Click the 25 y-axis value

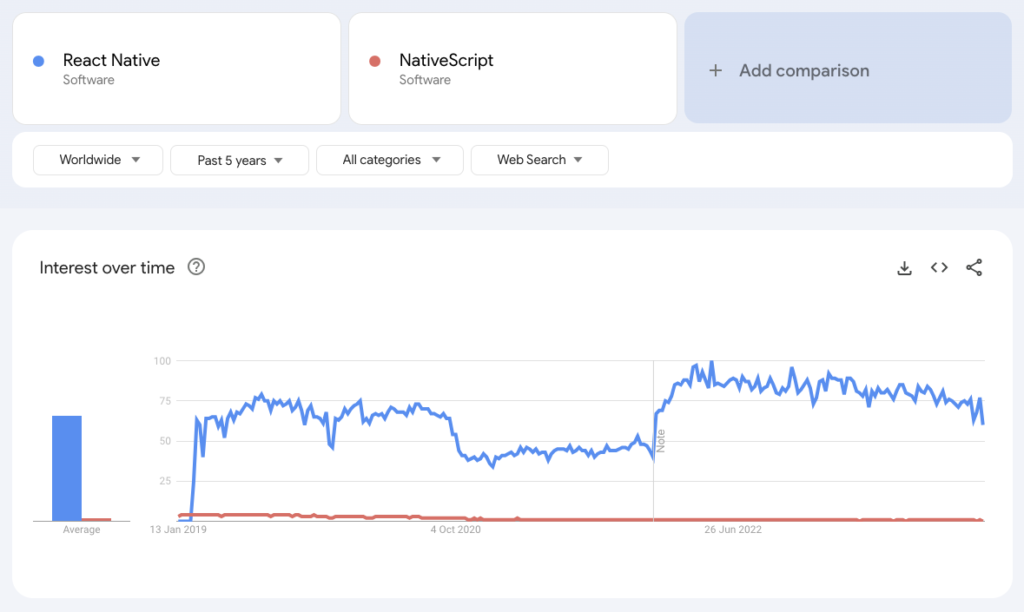[165, 481]
